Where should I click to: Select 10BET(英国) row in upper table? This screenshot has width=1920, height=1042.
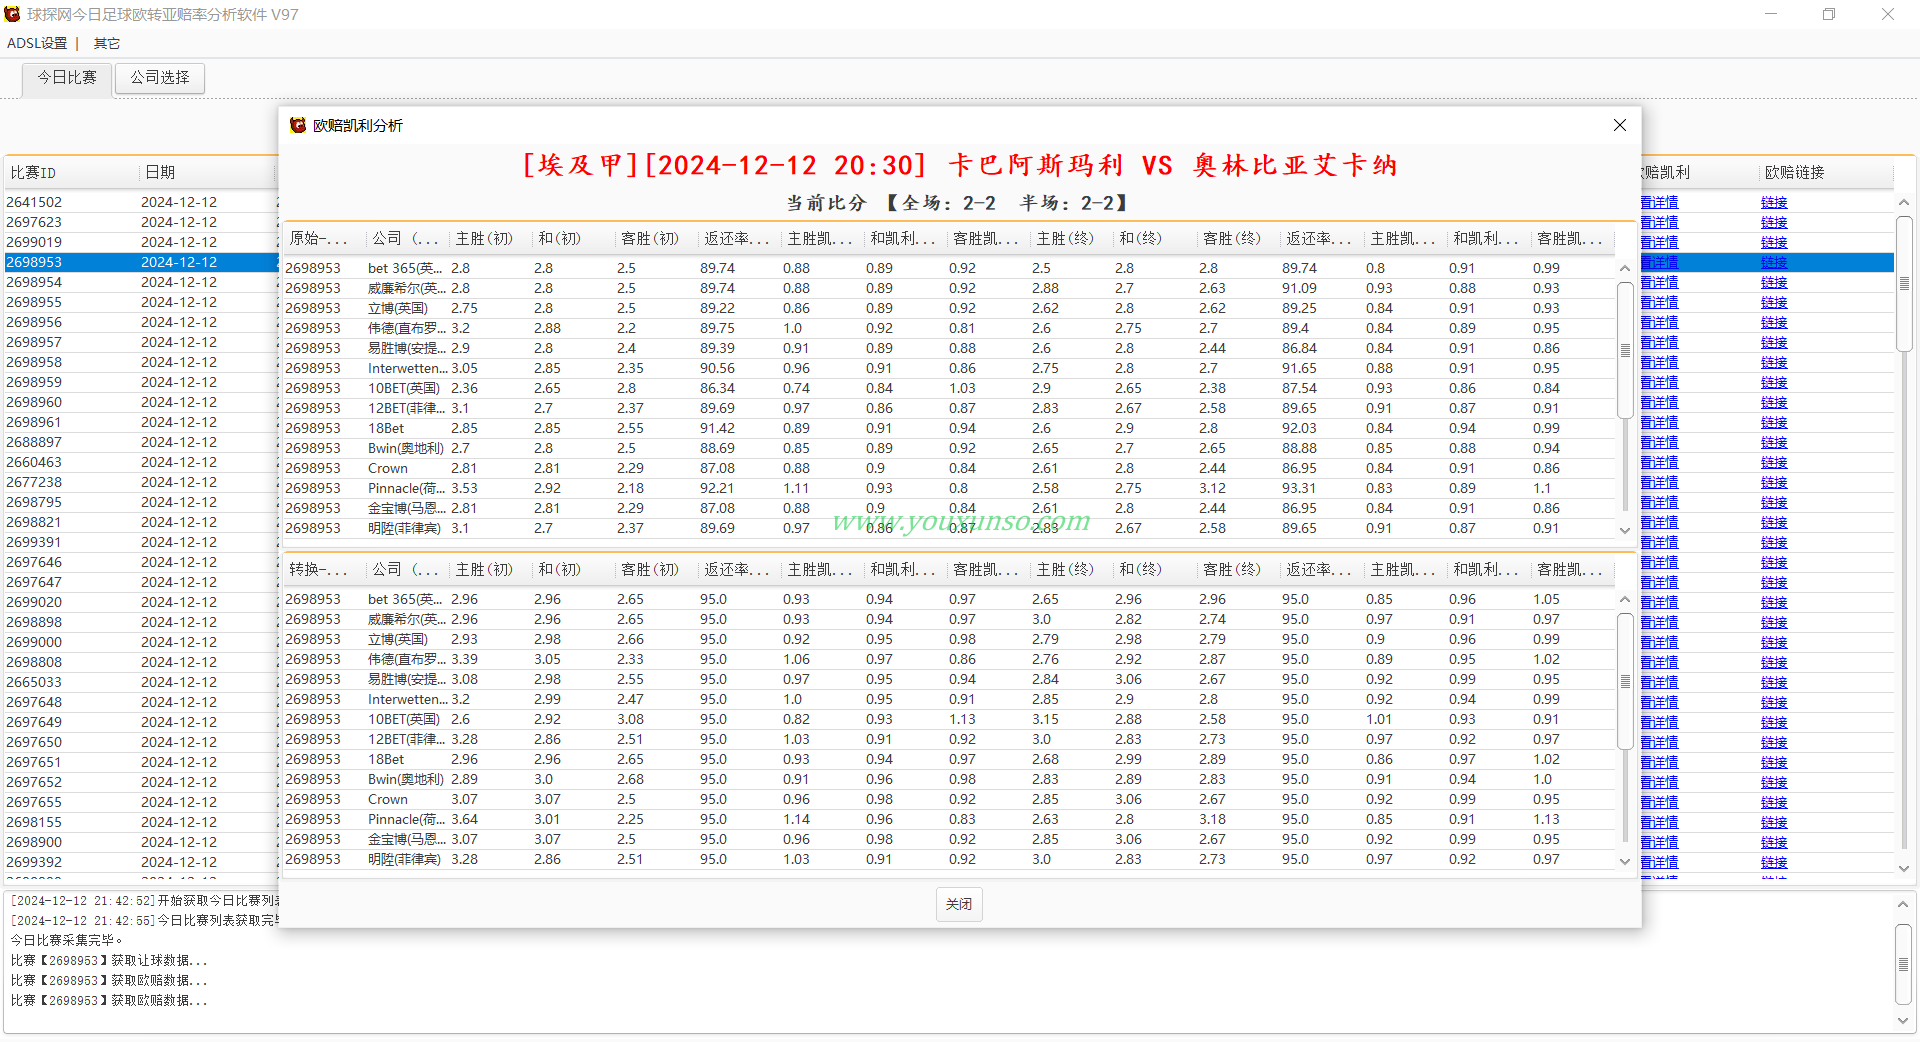coord(949,388)
